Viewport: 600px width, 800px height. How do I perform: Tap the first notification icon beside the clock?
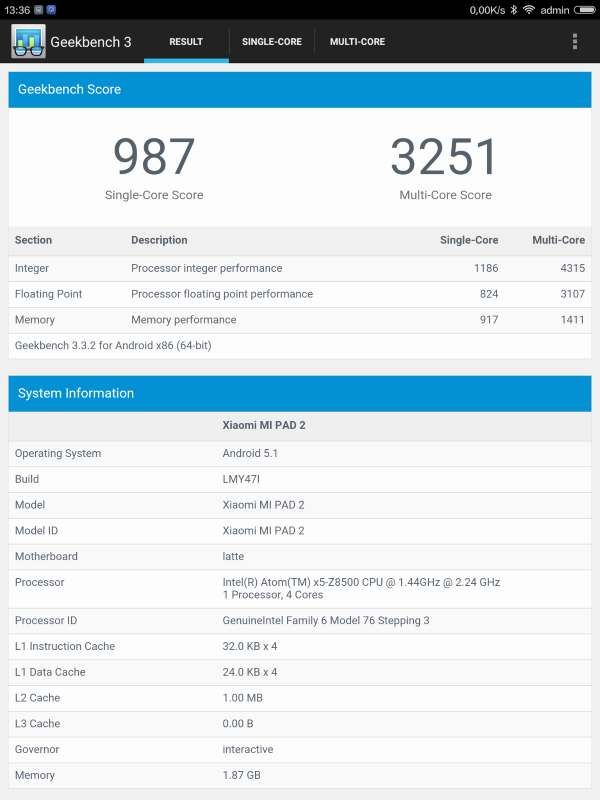38,10
